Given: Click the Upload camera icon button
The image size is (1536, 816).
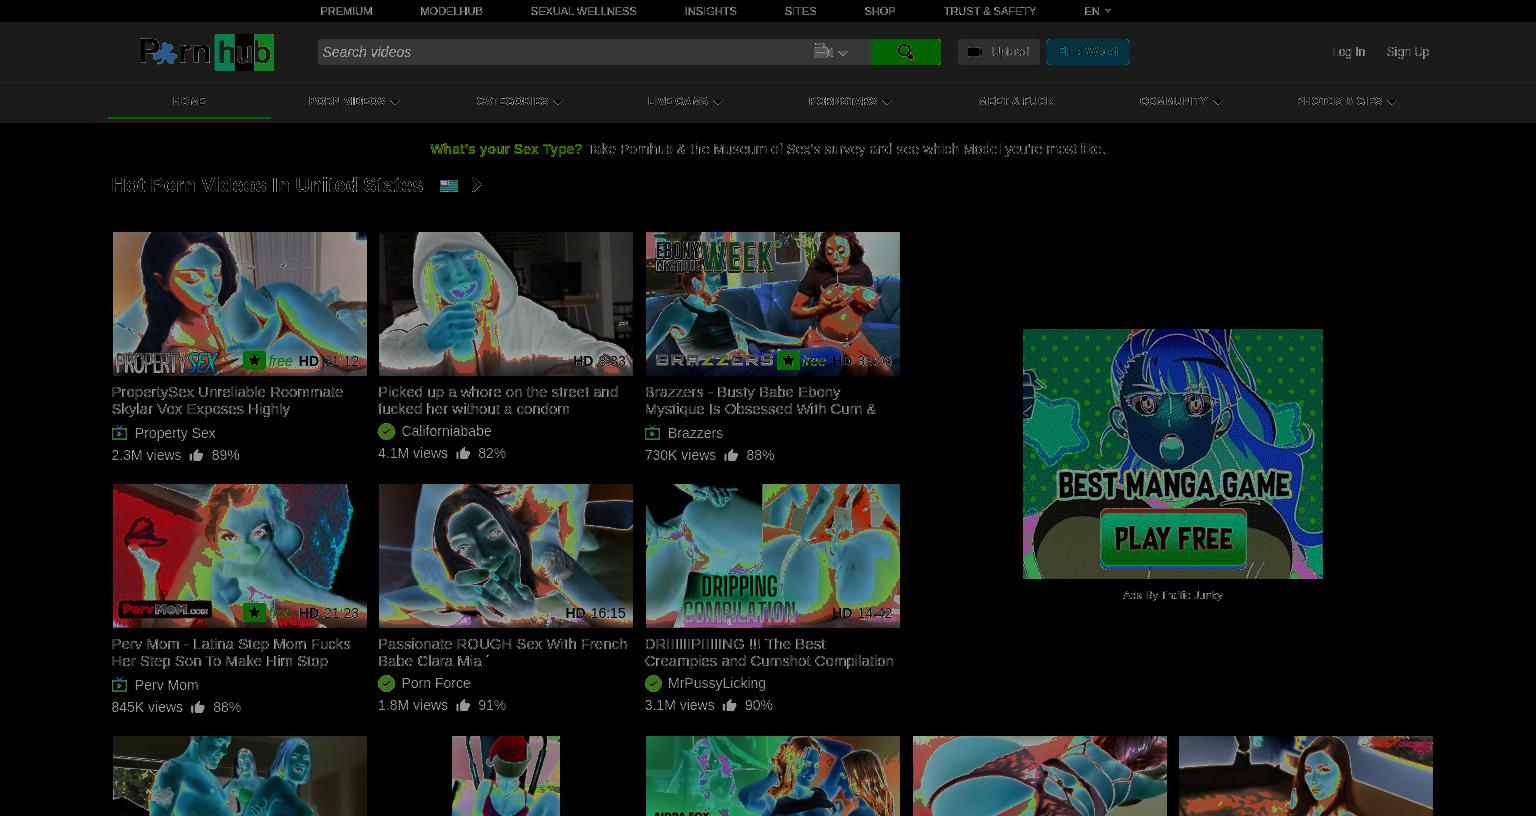Looking at the screenshot, I should click(975, 52).
